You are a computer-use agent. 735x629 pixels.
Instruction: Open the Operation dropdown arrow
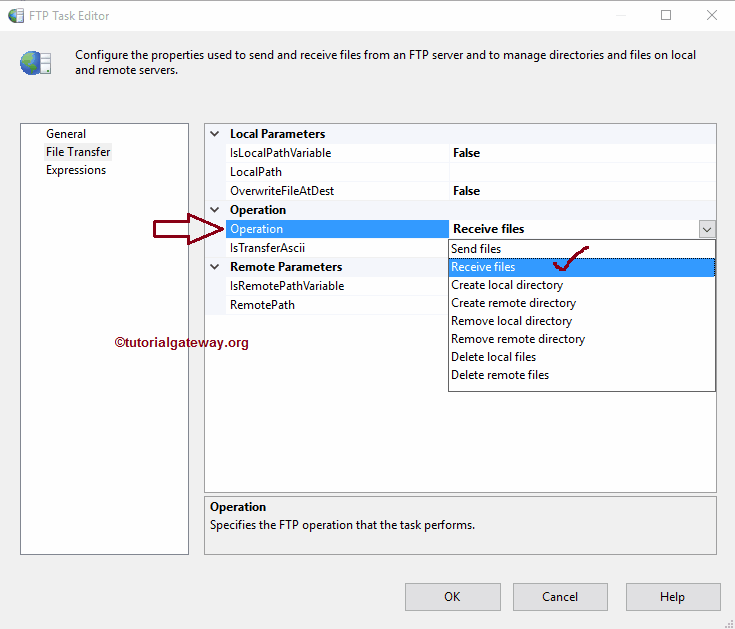pos(707,229)
